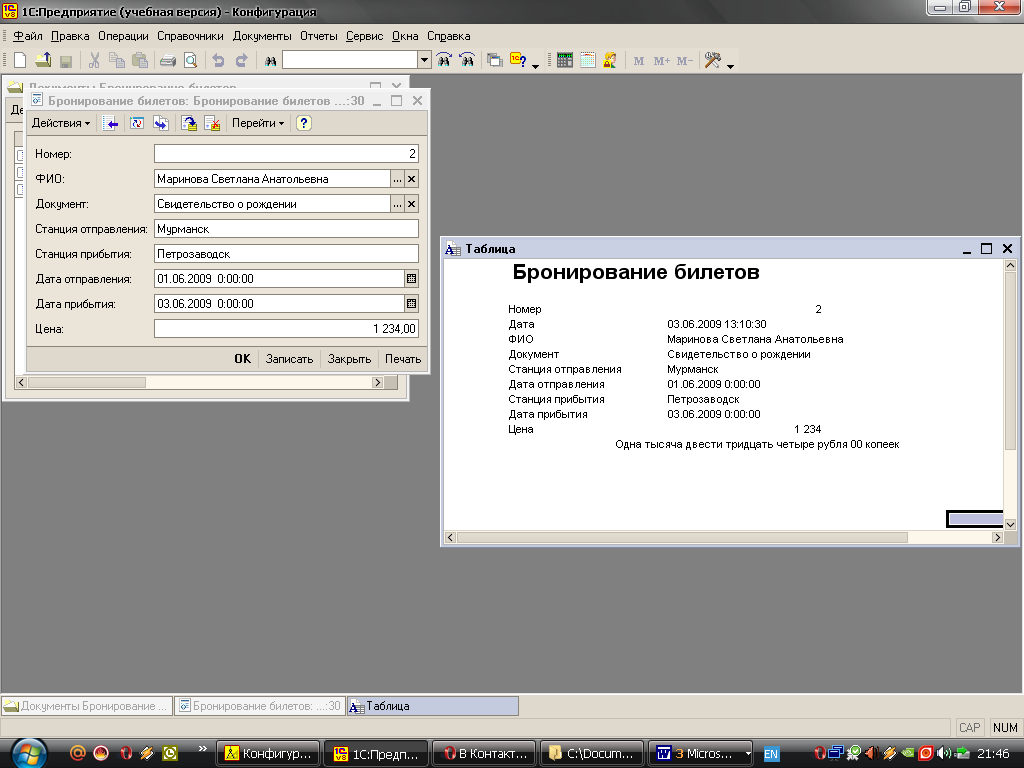Click the Записать button
Viewport: 1024px width, 768px height.
pyautogui.click(x=289, y=359)
